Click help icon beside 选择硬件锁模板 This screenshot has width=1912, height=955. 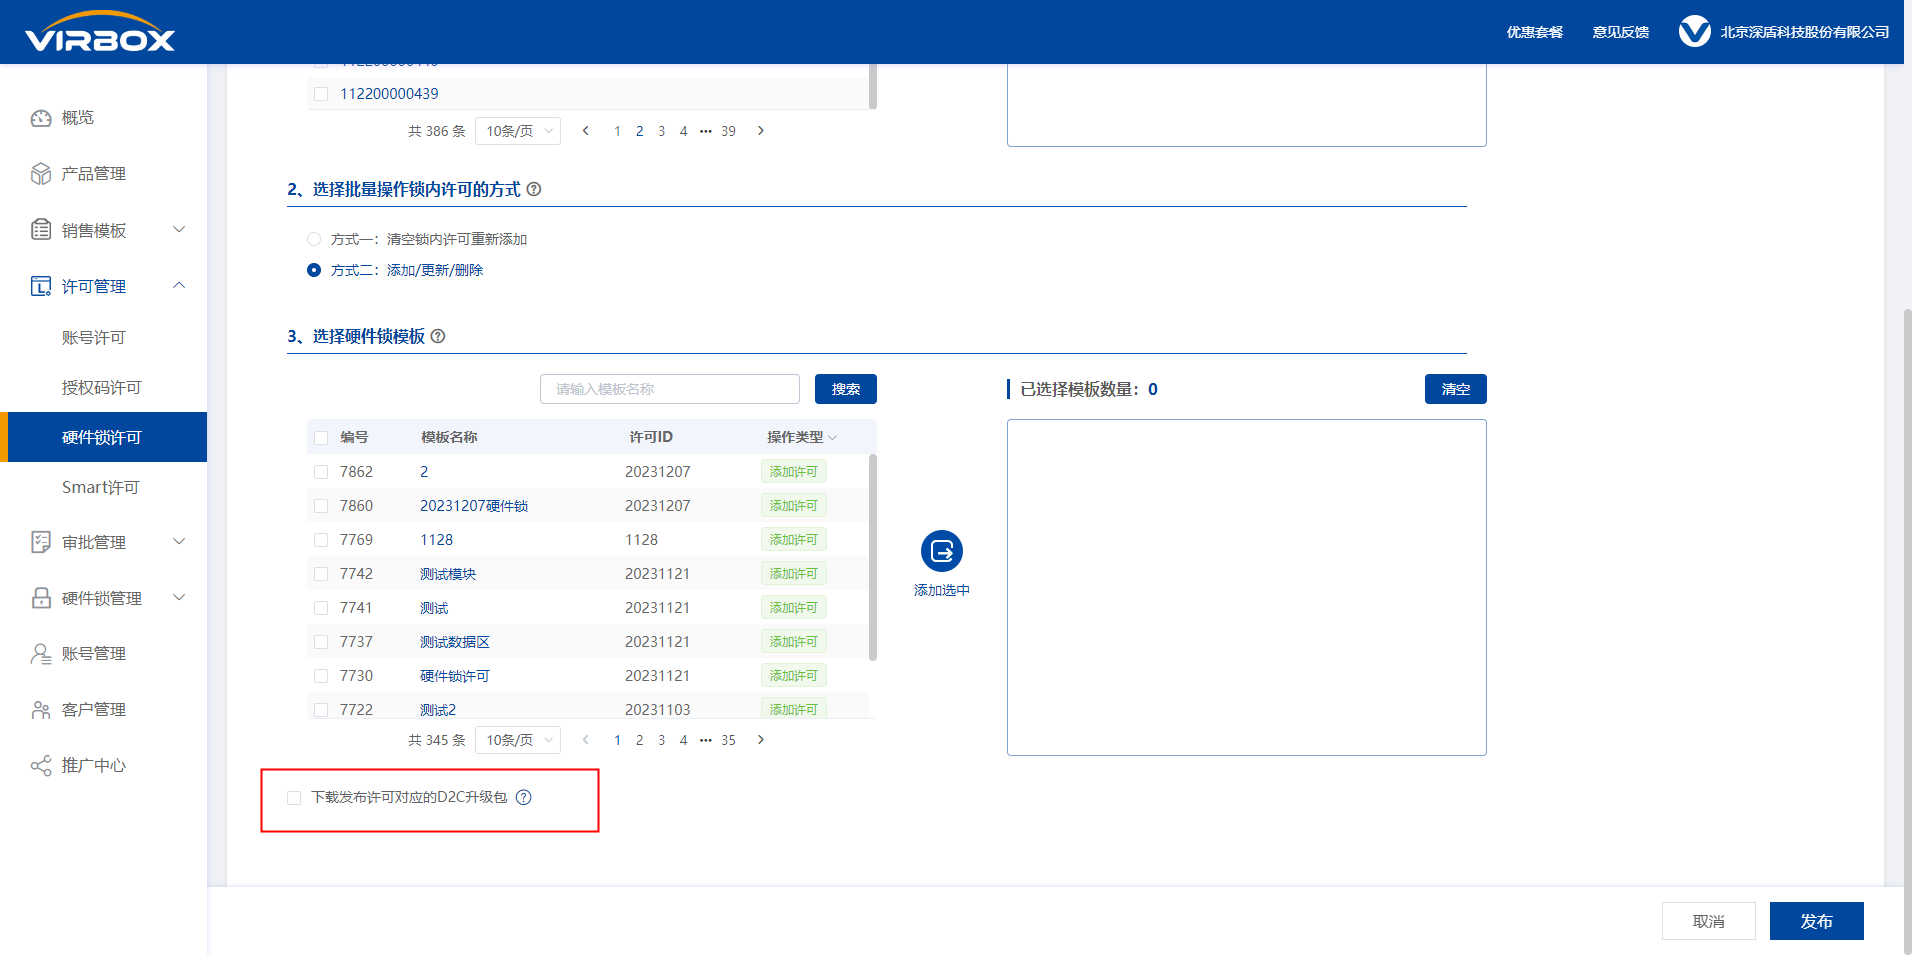pyautogui.click(x=438, y=336)
